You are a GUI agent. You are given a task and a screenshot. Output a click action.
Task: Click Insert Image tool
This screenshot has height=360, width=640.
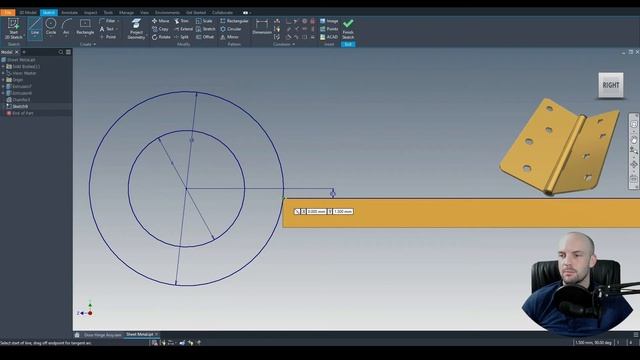tap(329, 21)
